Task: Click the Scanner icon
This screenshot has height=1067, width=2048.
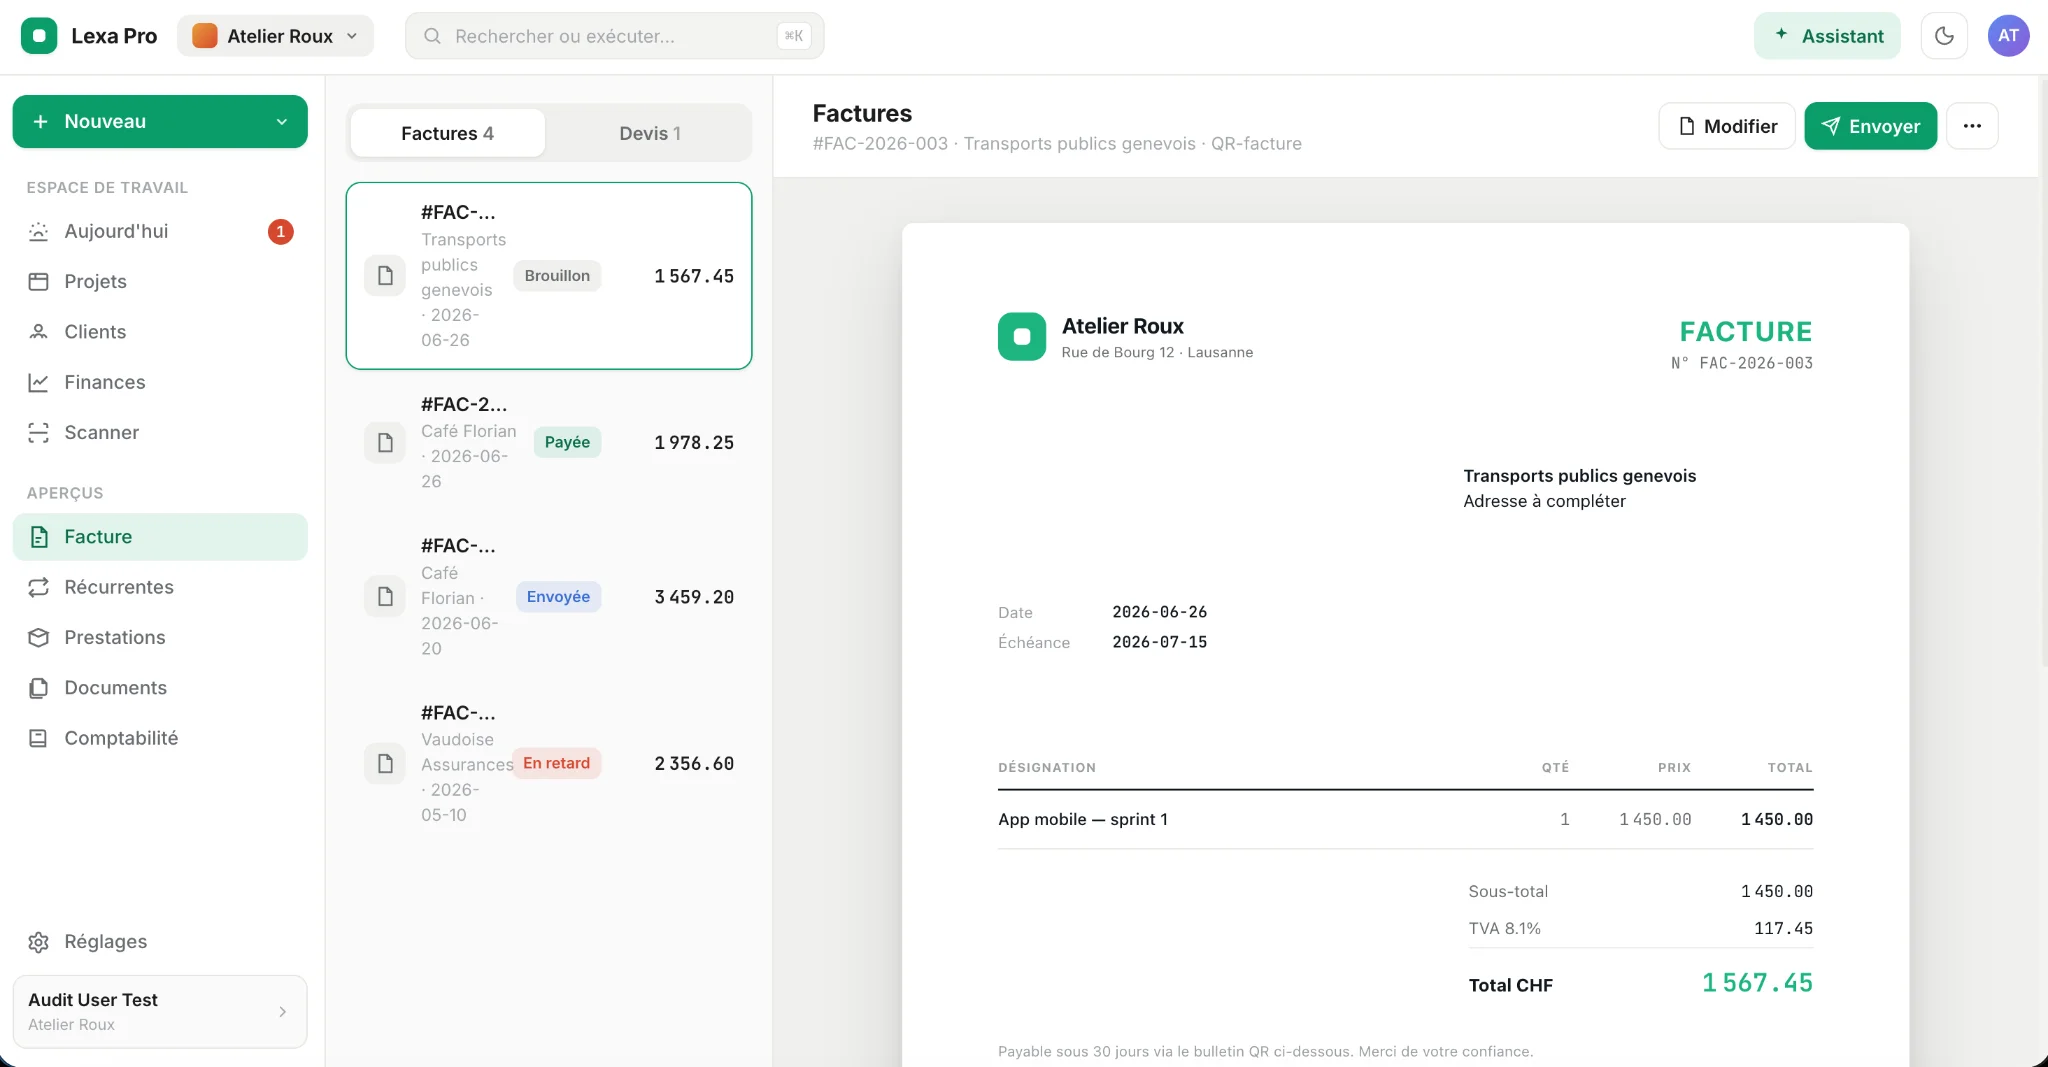Action: 38,433
